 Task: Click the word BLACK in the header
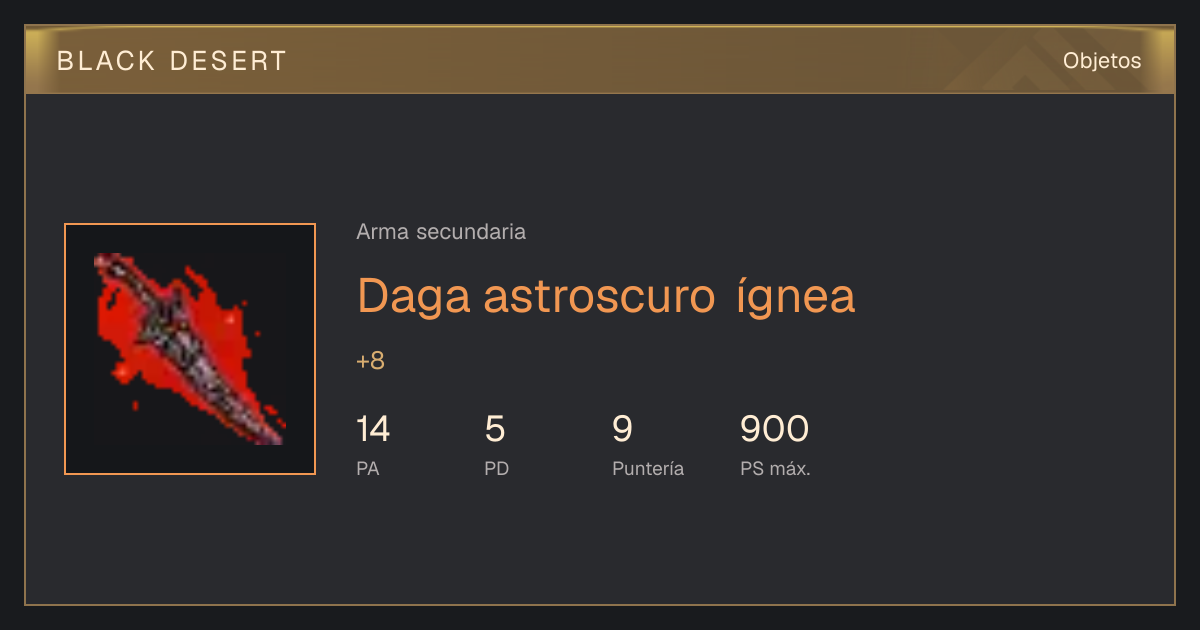(106, 61)
